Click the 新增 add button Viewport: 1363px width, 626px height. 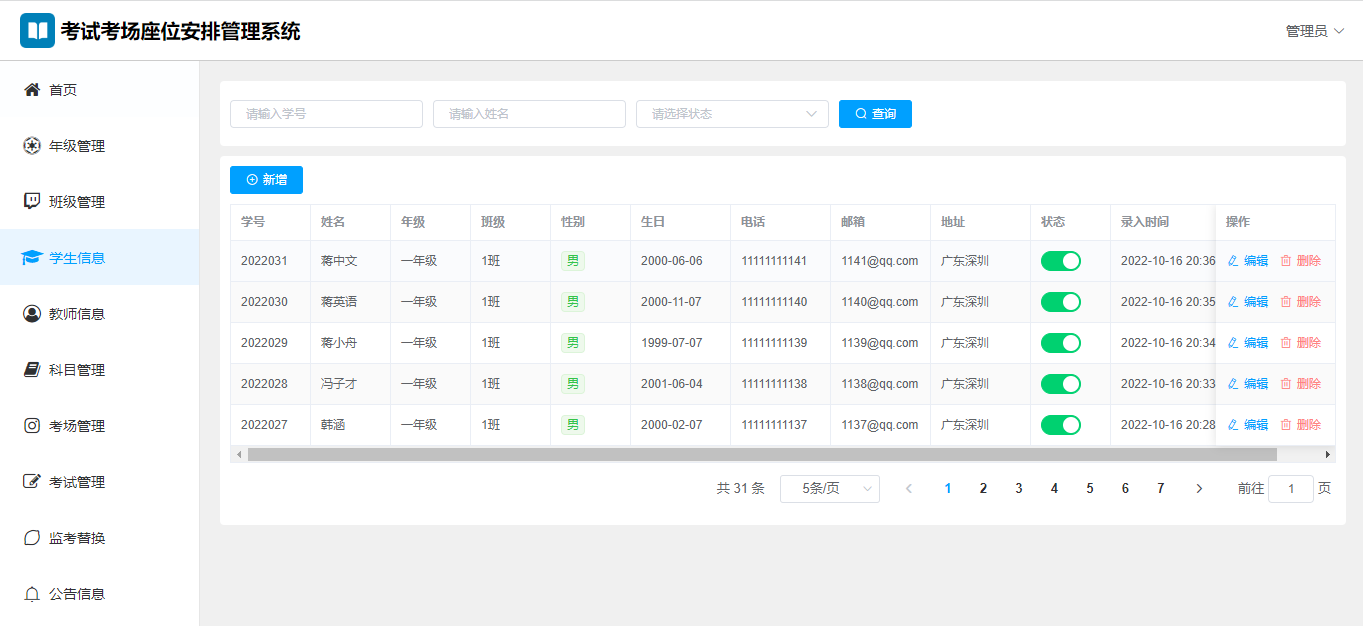tap(266, 180)
